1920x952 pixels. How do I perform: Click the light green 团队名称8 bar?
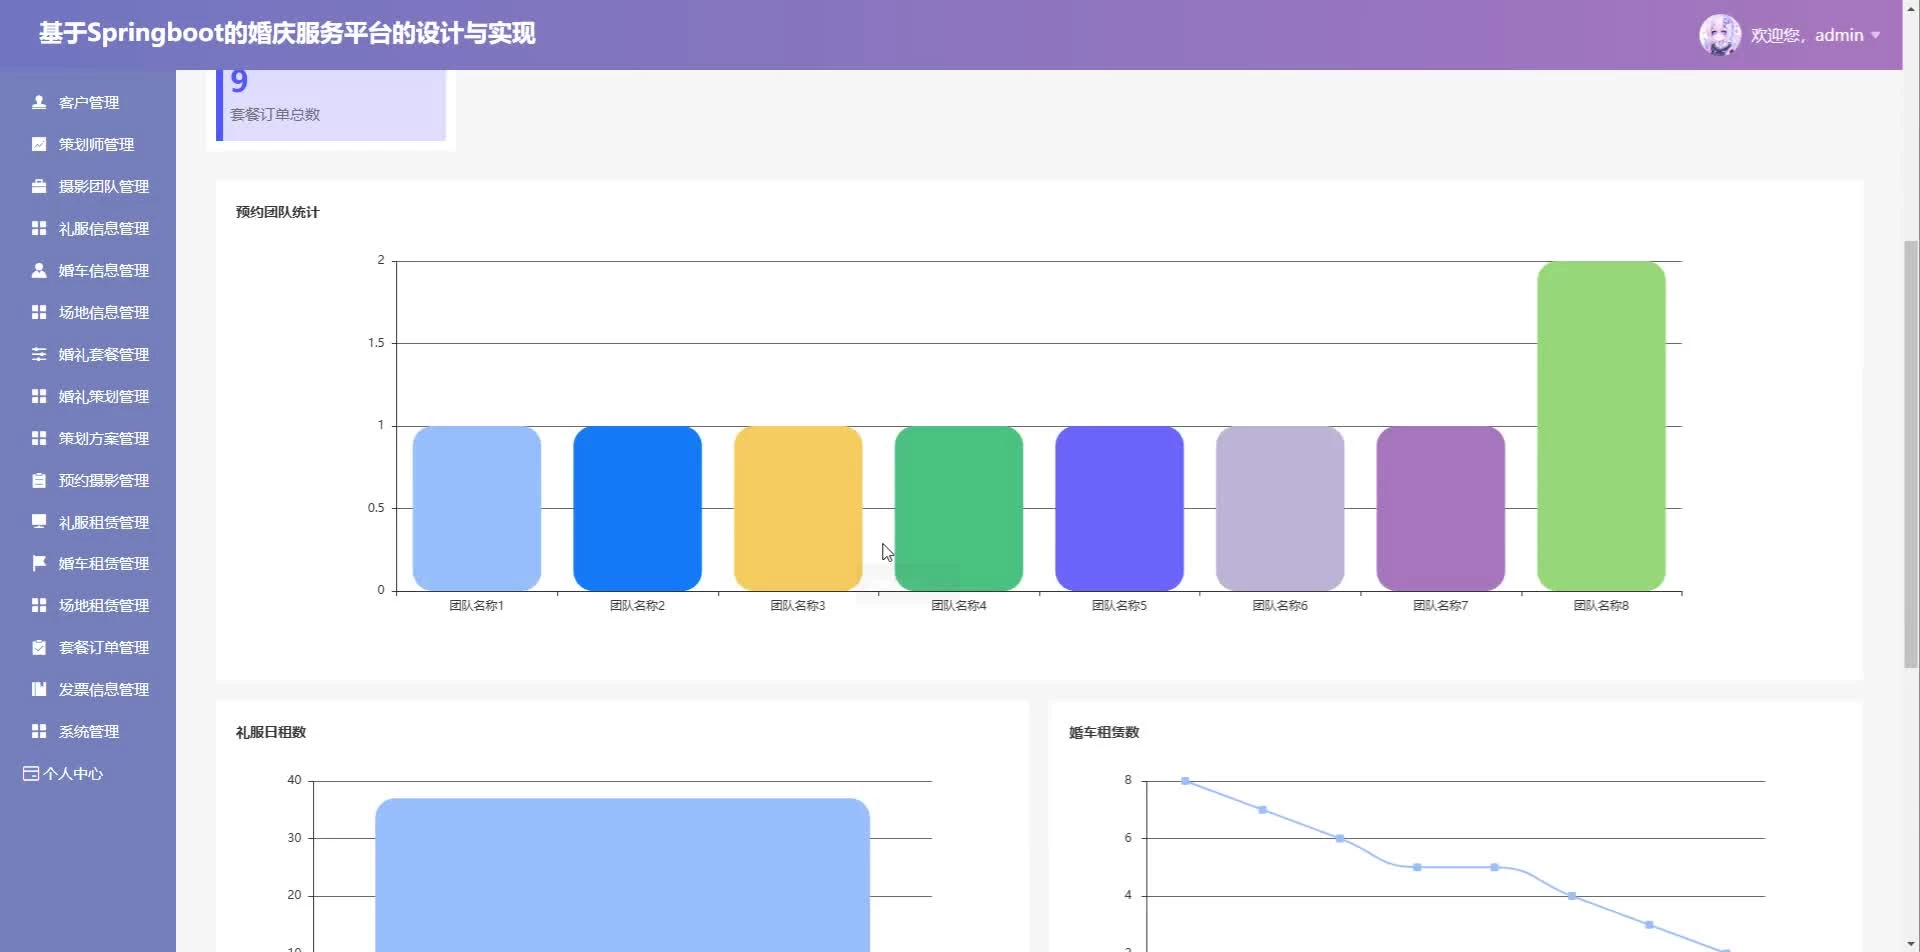(1600, 425)
